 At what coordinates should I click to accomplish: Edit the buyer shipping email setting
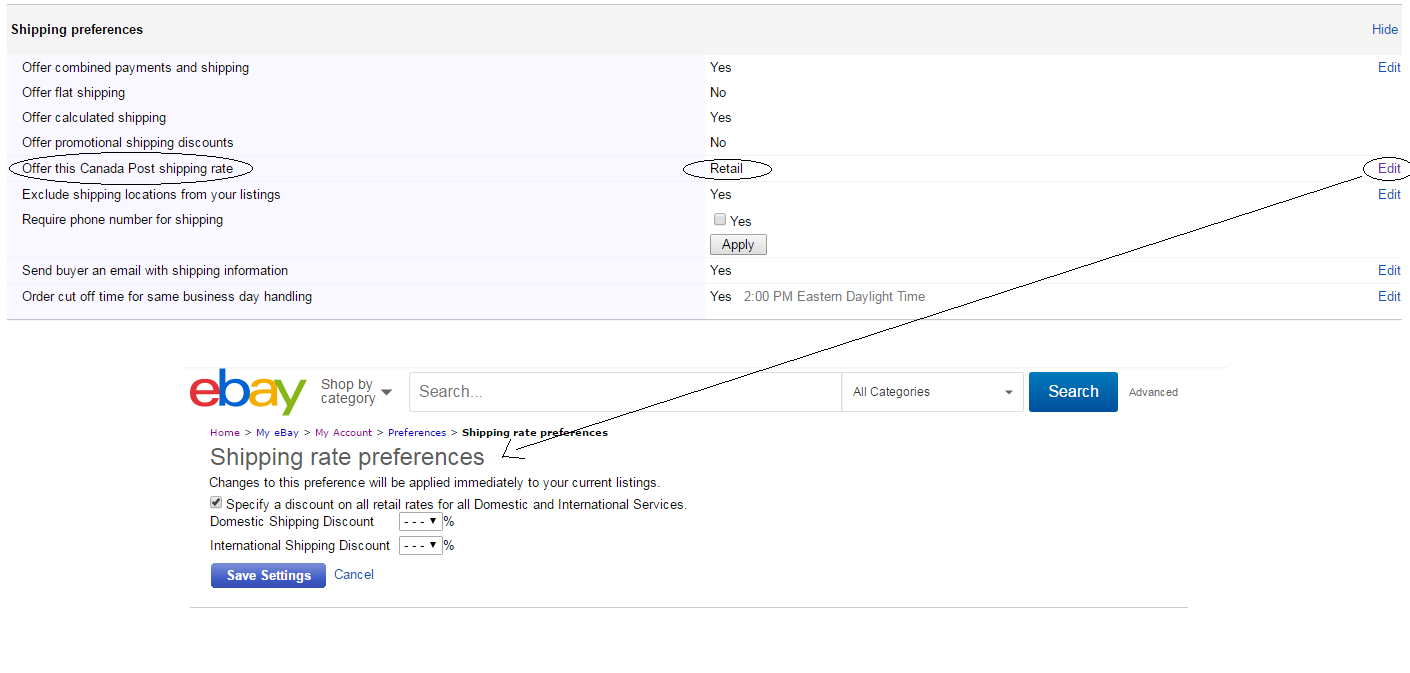[1389, 271]
